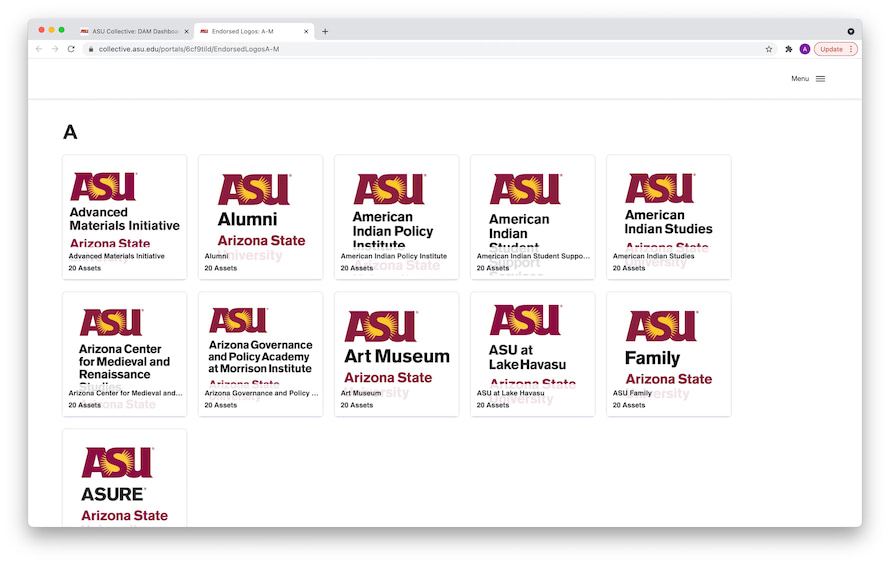Close the Endorsed Logos A-M tab
Viewport: 890px width, 564px height.
[306, 32]
